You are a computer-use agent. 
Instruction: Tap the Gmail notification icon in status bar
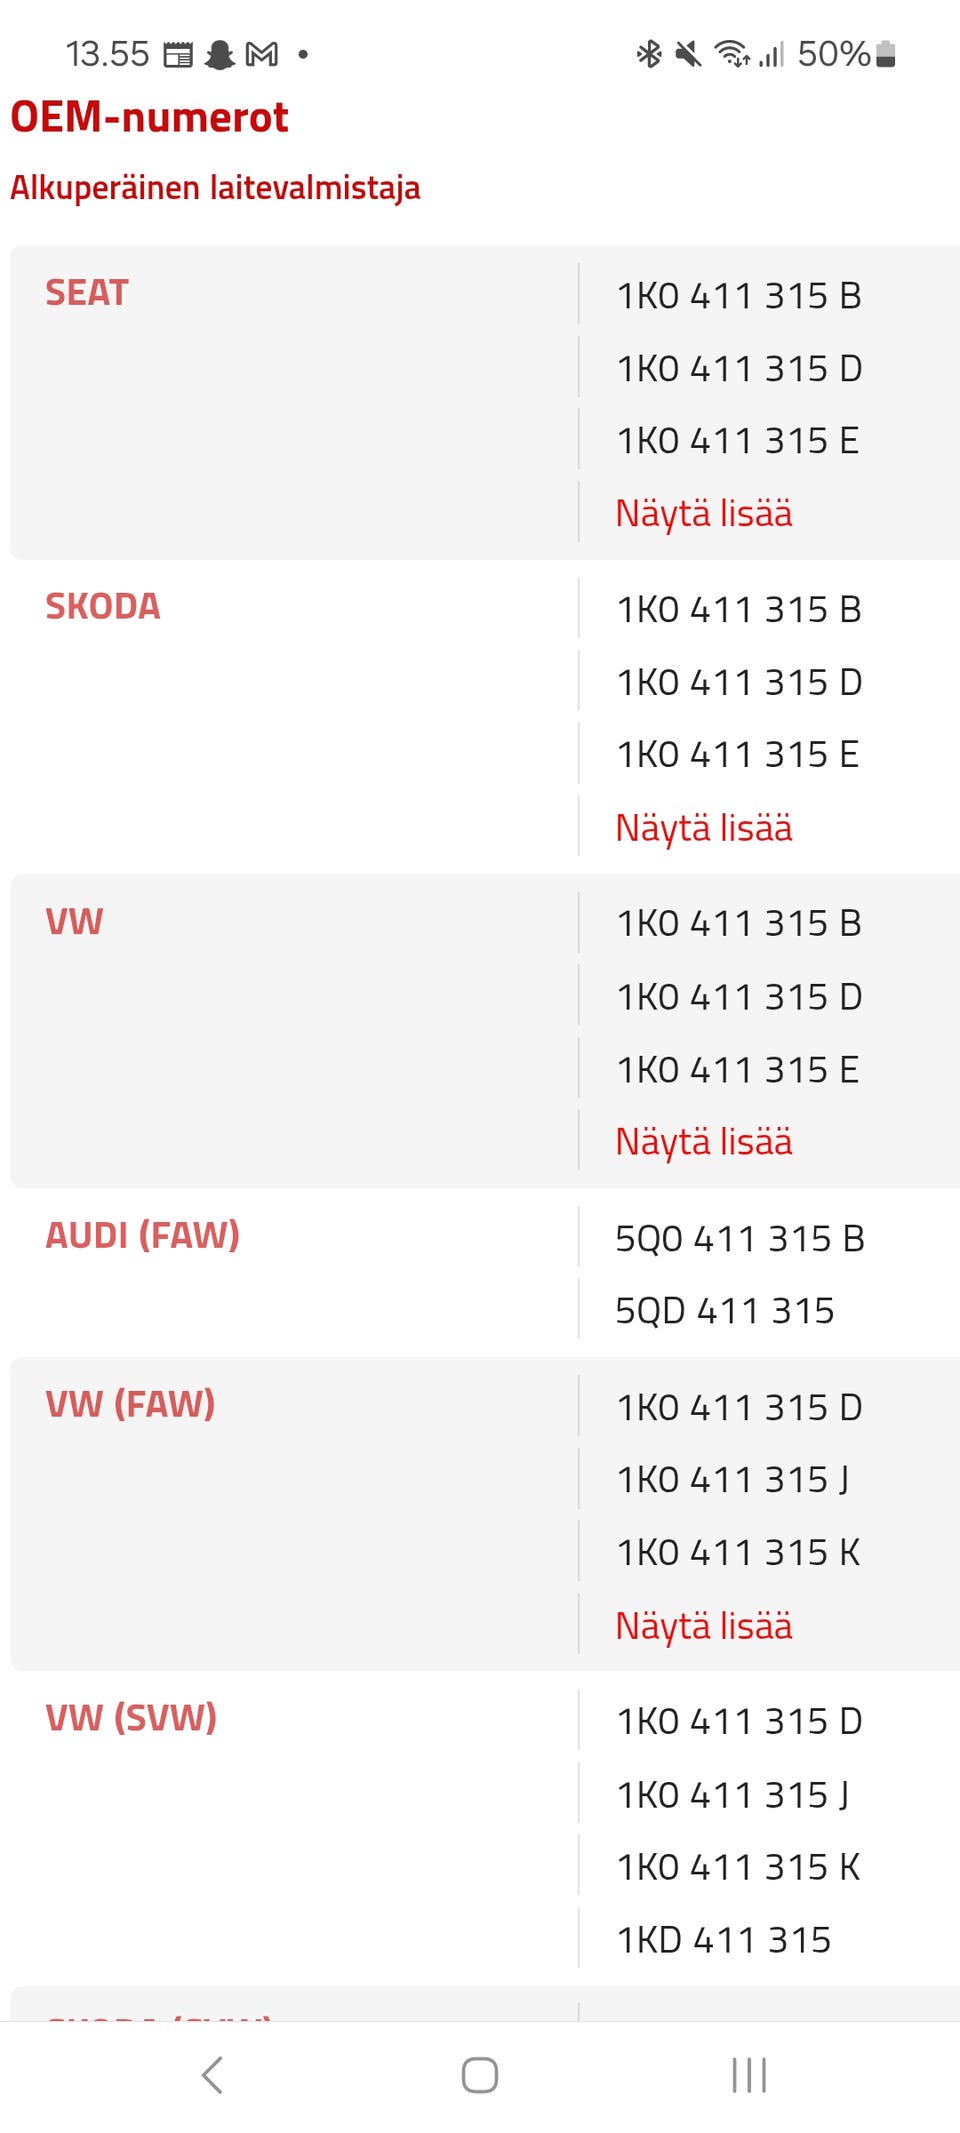click(x=262, y=54)
